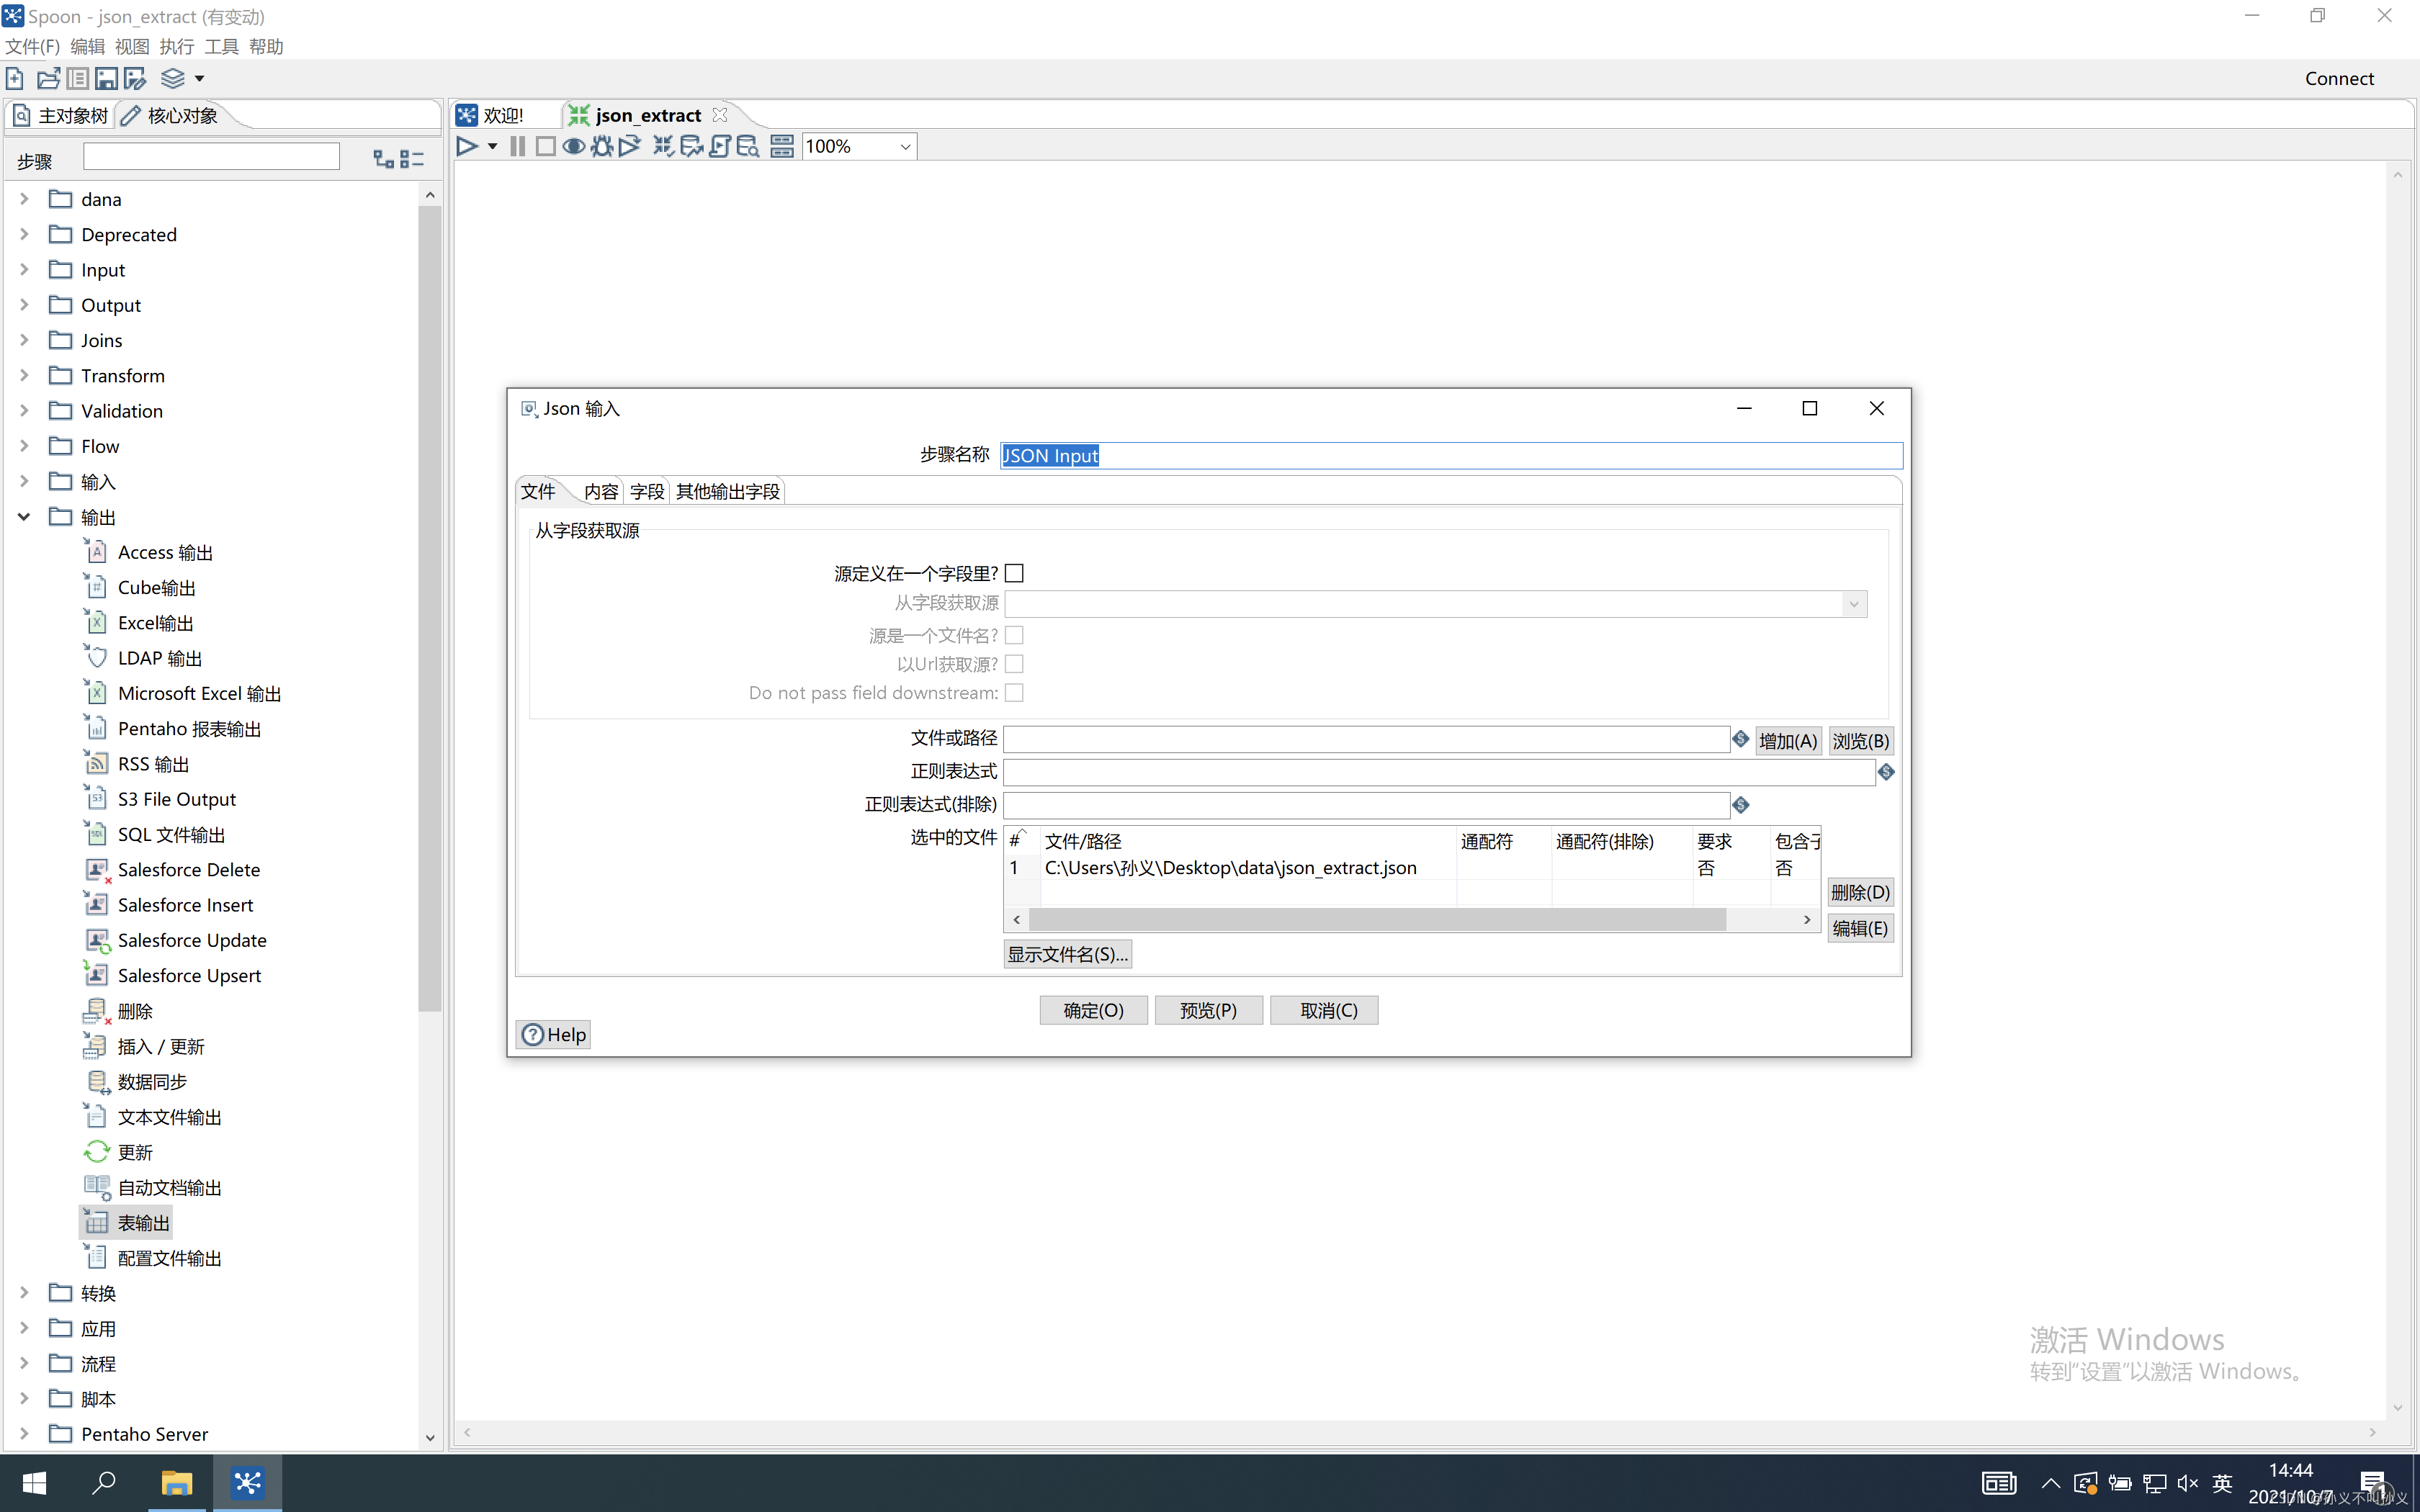Click the 文件或路径 input field

pos(1365,739)
